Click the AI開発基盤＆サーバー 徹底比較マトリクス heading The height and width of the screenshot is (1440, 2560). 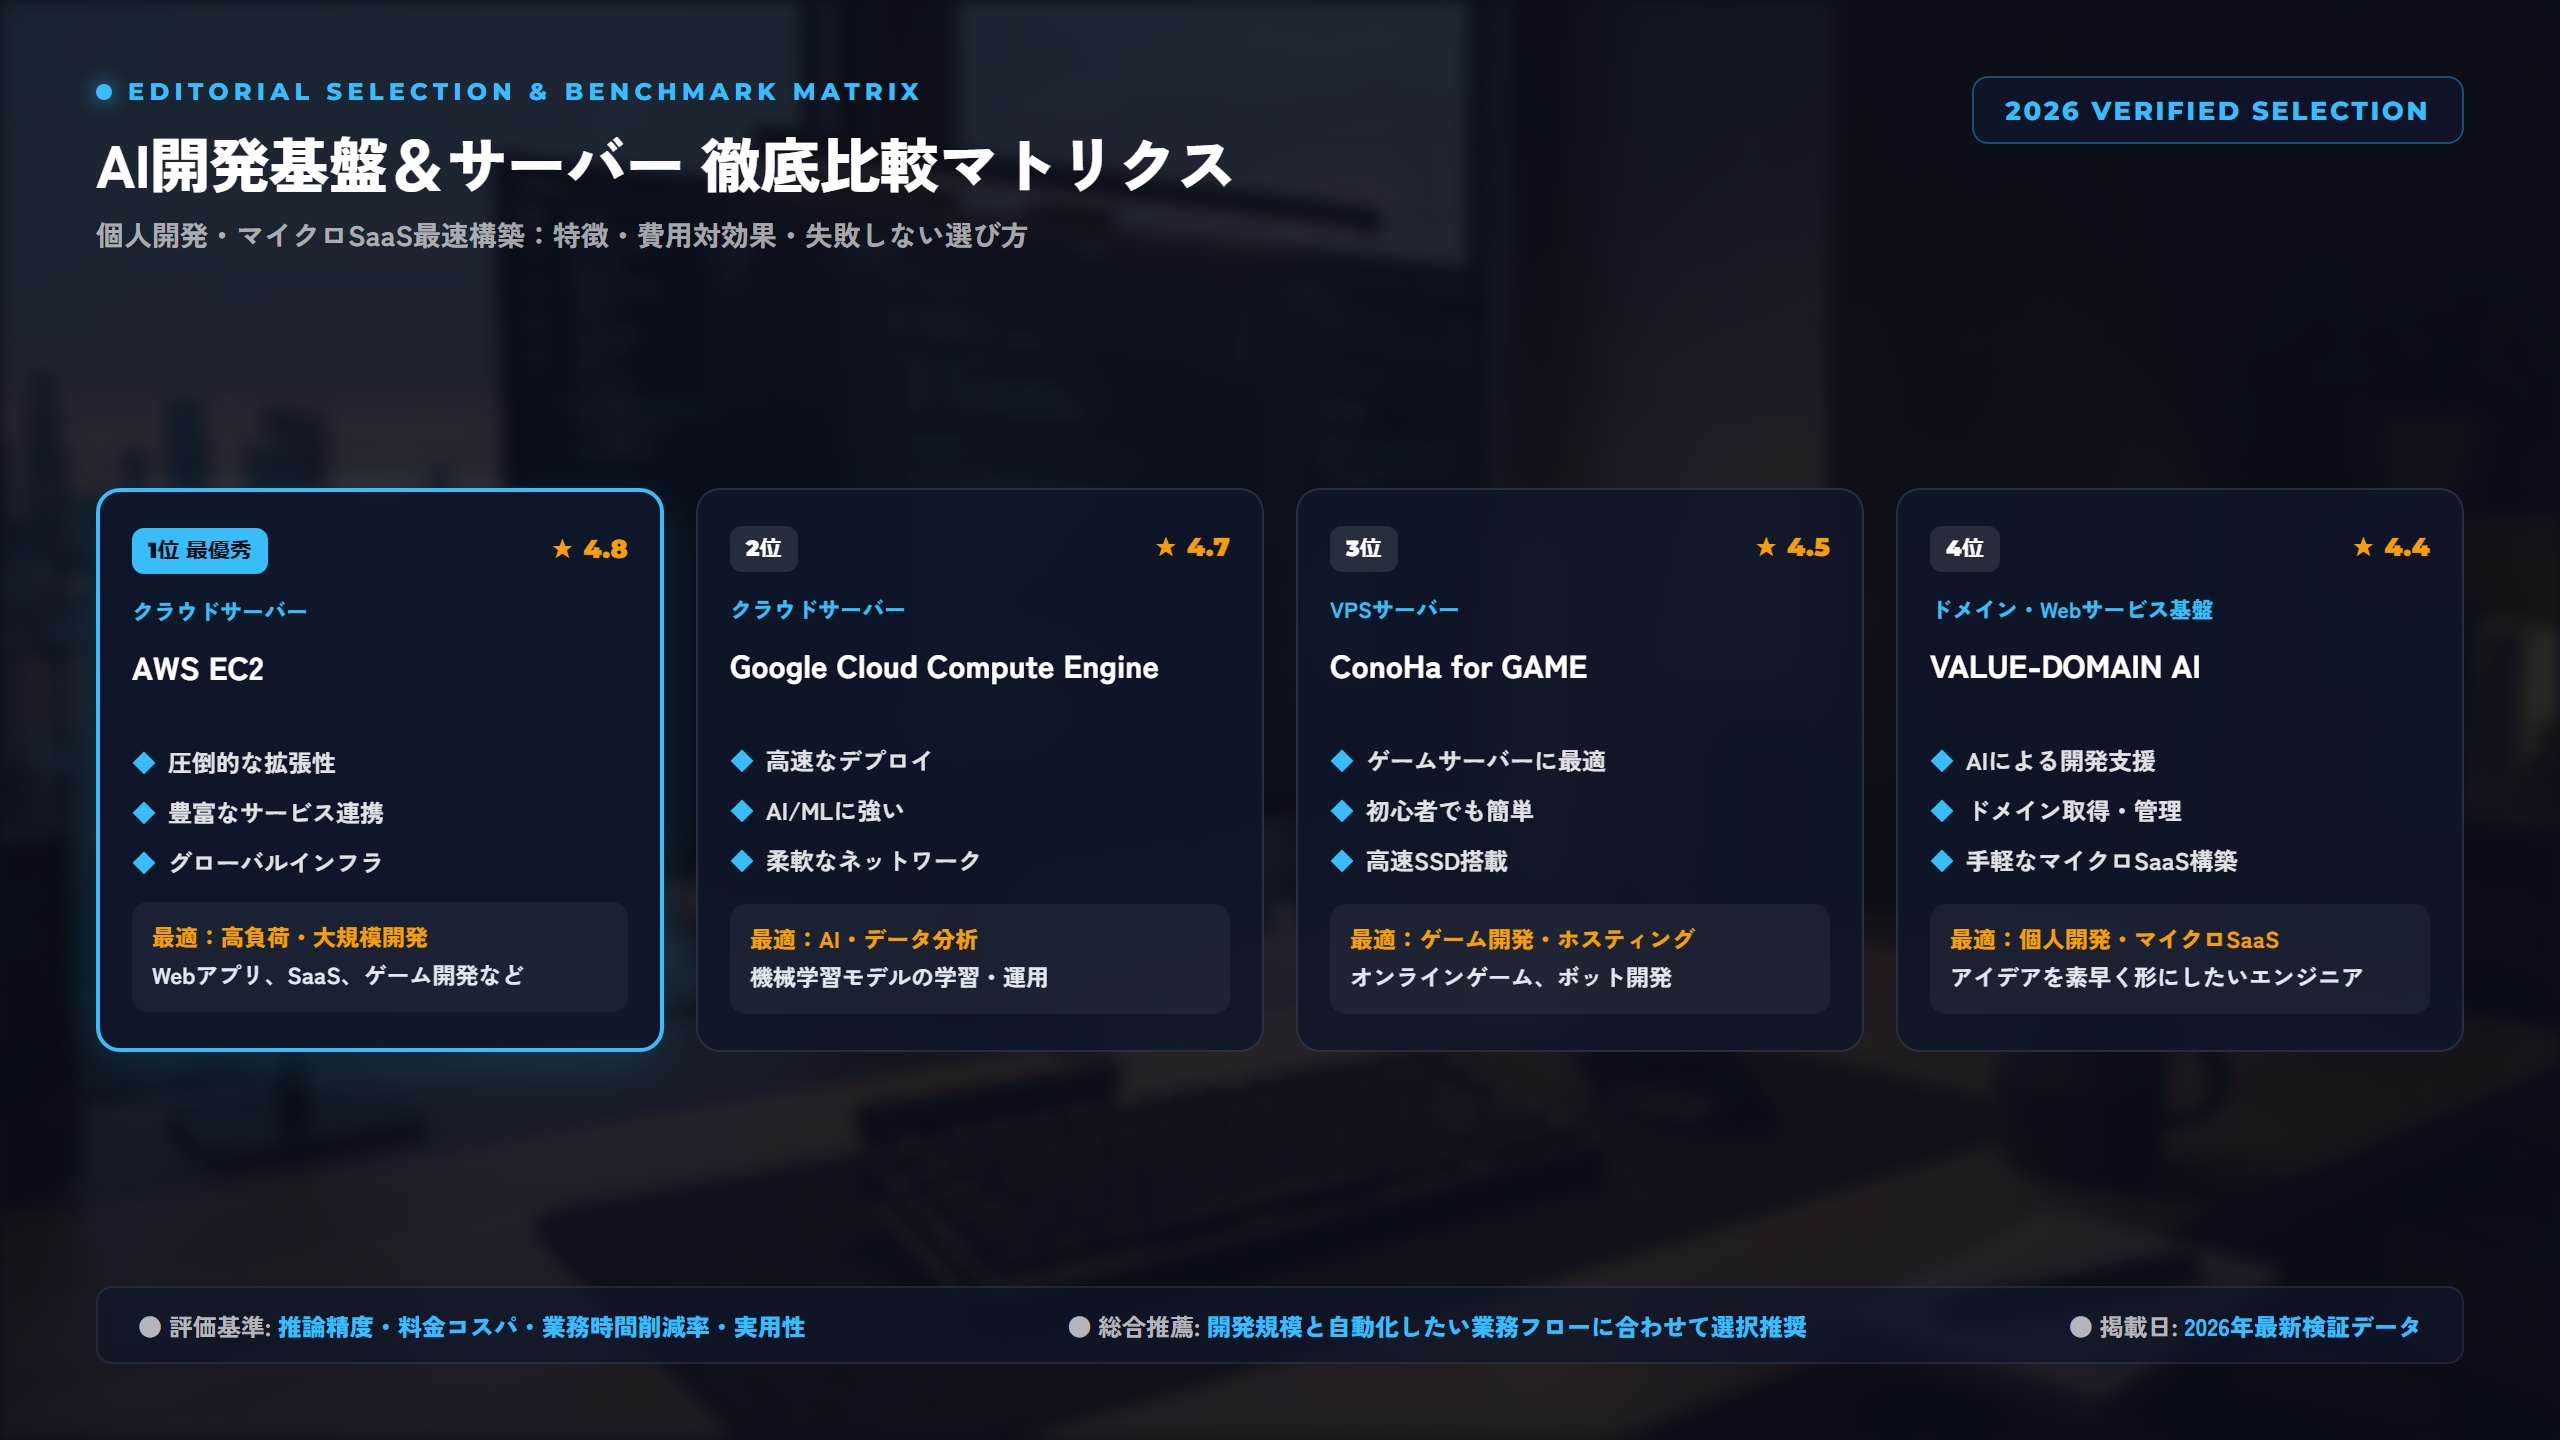(x=664, y=166)
